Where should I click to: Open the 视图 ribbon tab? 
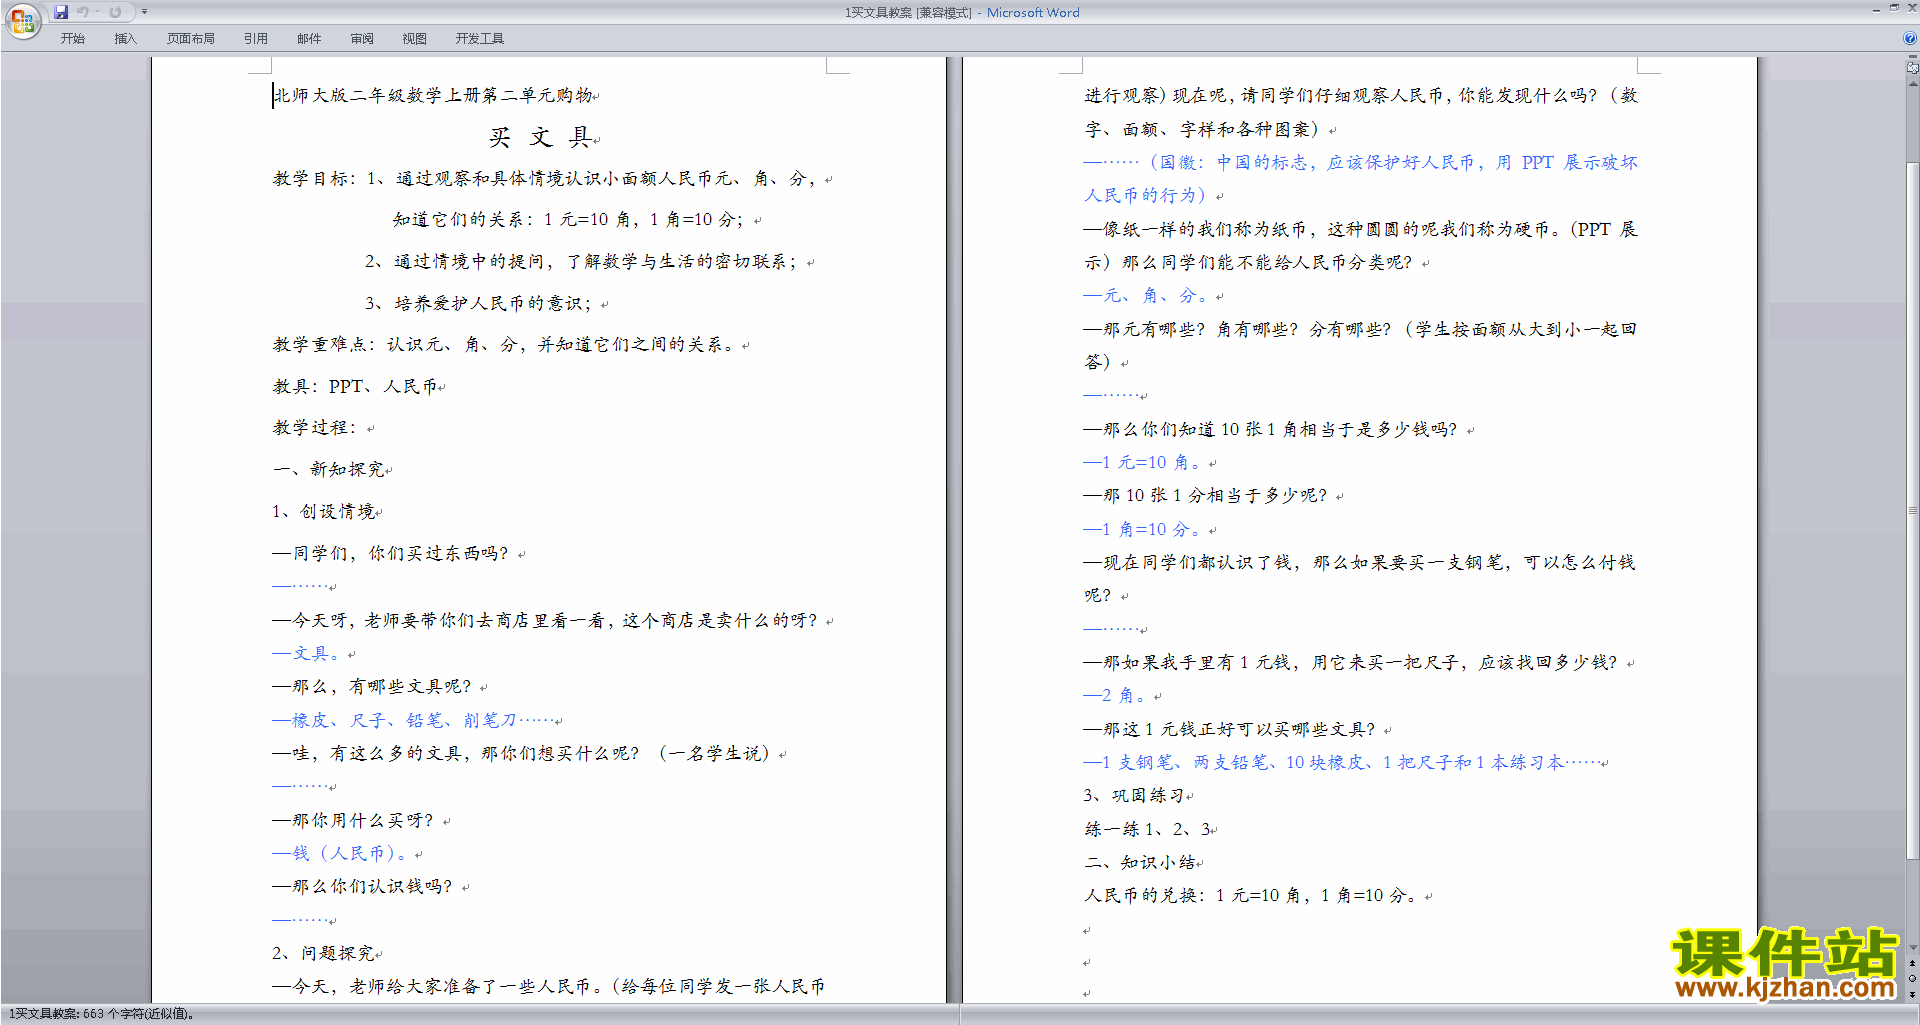pos(415,39)
